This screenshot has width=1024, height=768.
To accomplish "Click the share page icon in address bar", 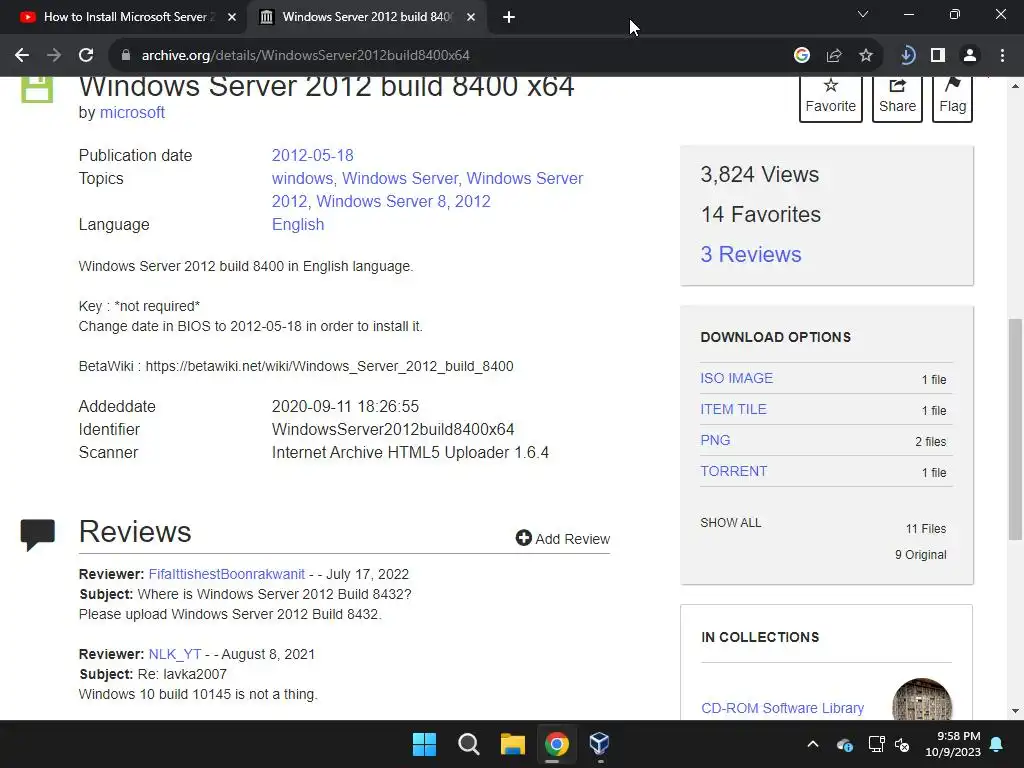I will [x=834, y=56].
